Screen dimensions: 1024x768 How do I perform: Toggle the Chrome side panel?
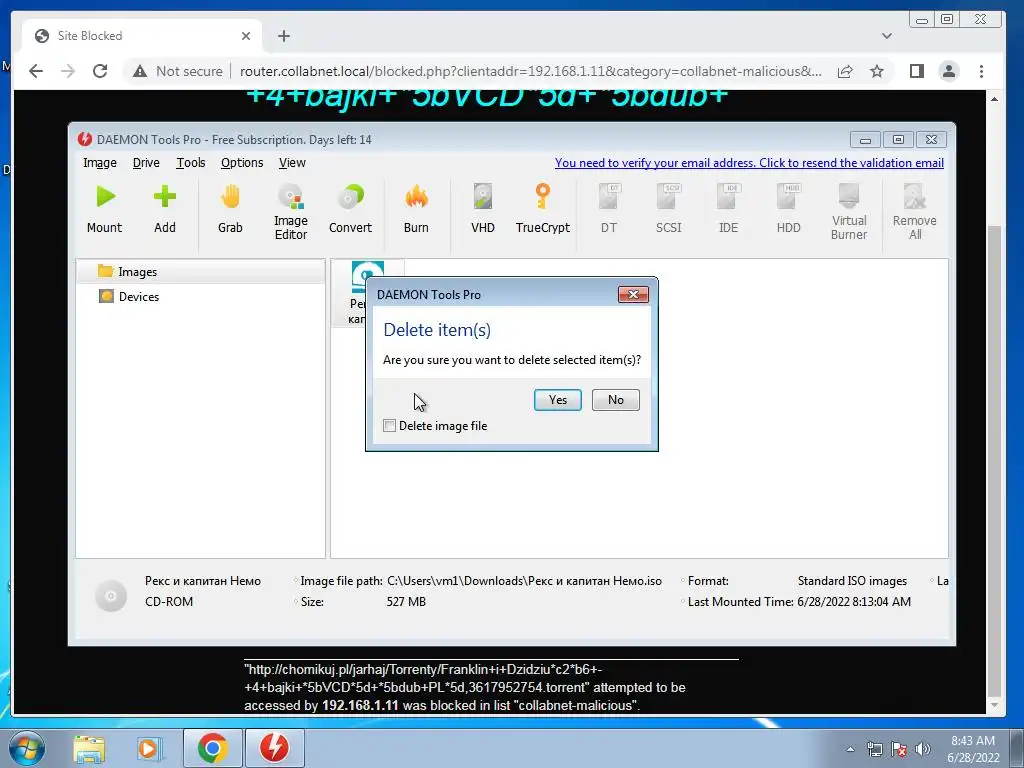pyautogui.click(x=917, y=71)
